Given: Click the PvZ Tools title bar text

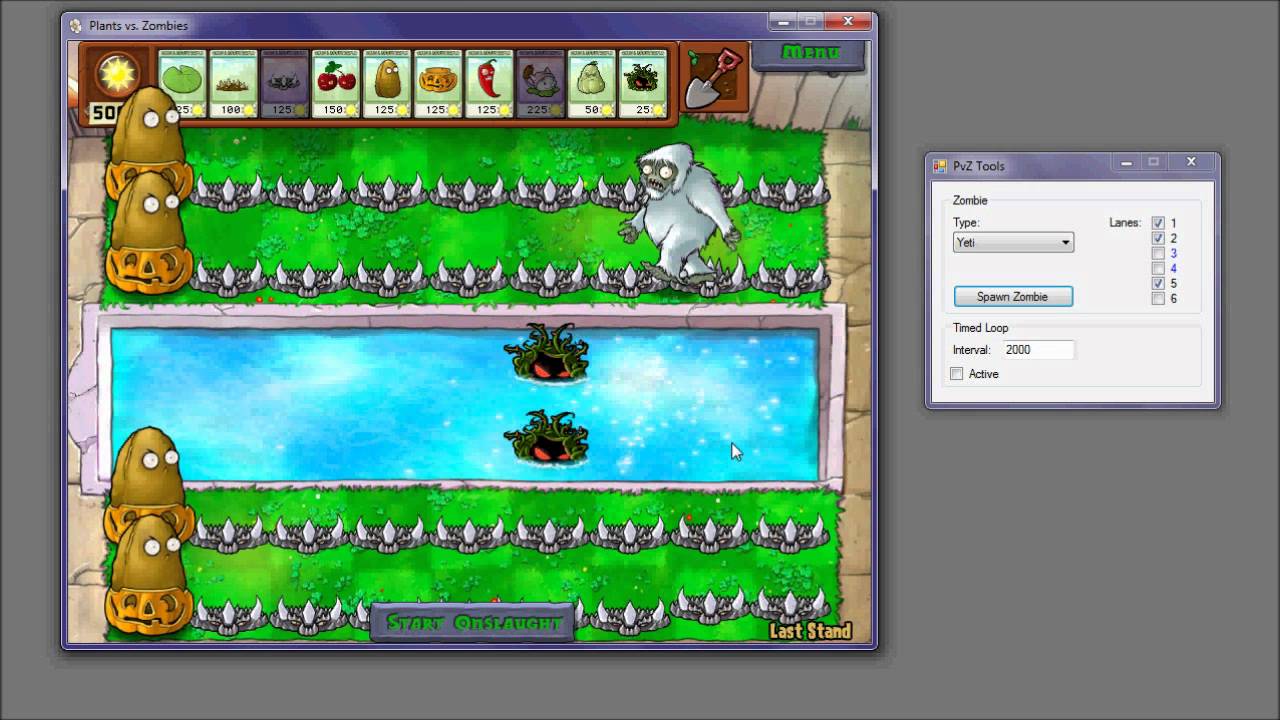Looking at the screenshot, I should click(979, 166).
